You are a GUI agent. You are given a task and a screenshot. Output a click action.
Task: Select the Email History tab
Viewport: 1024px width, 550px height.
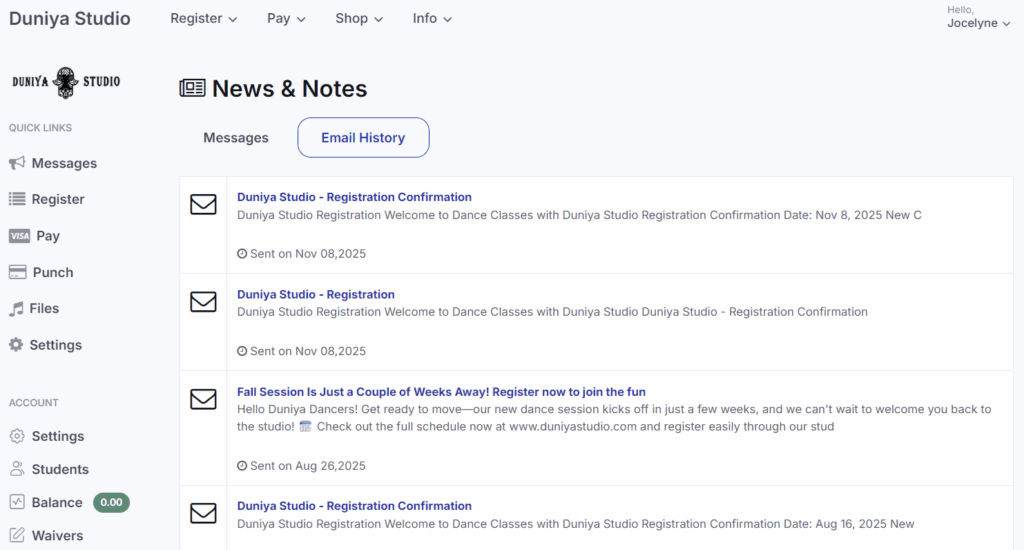[x=363, y=138]
